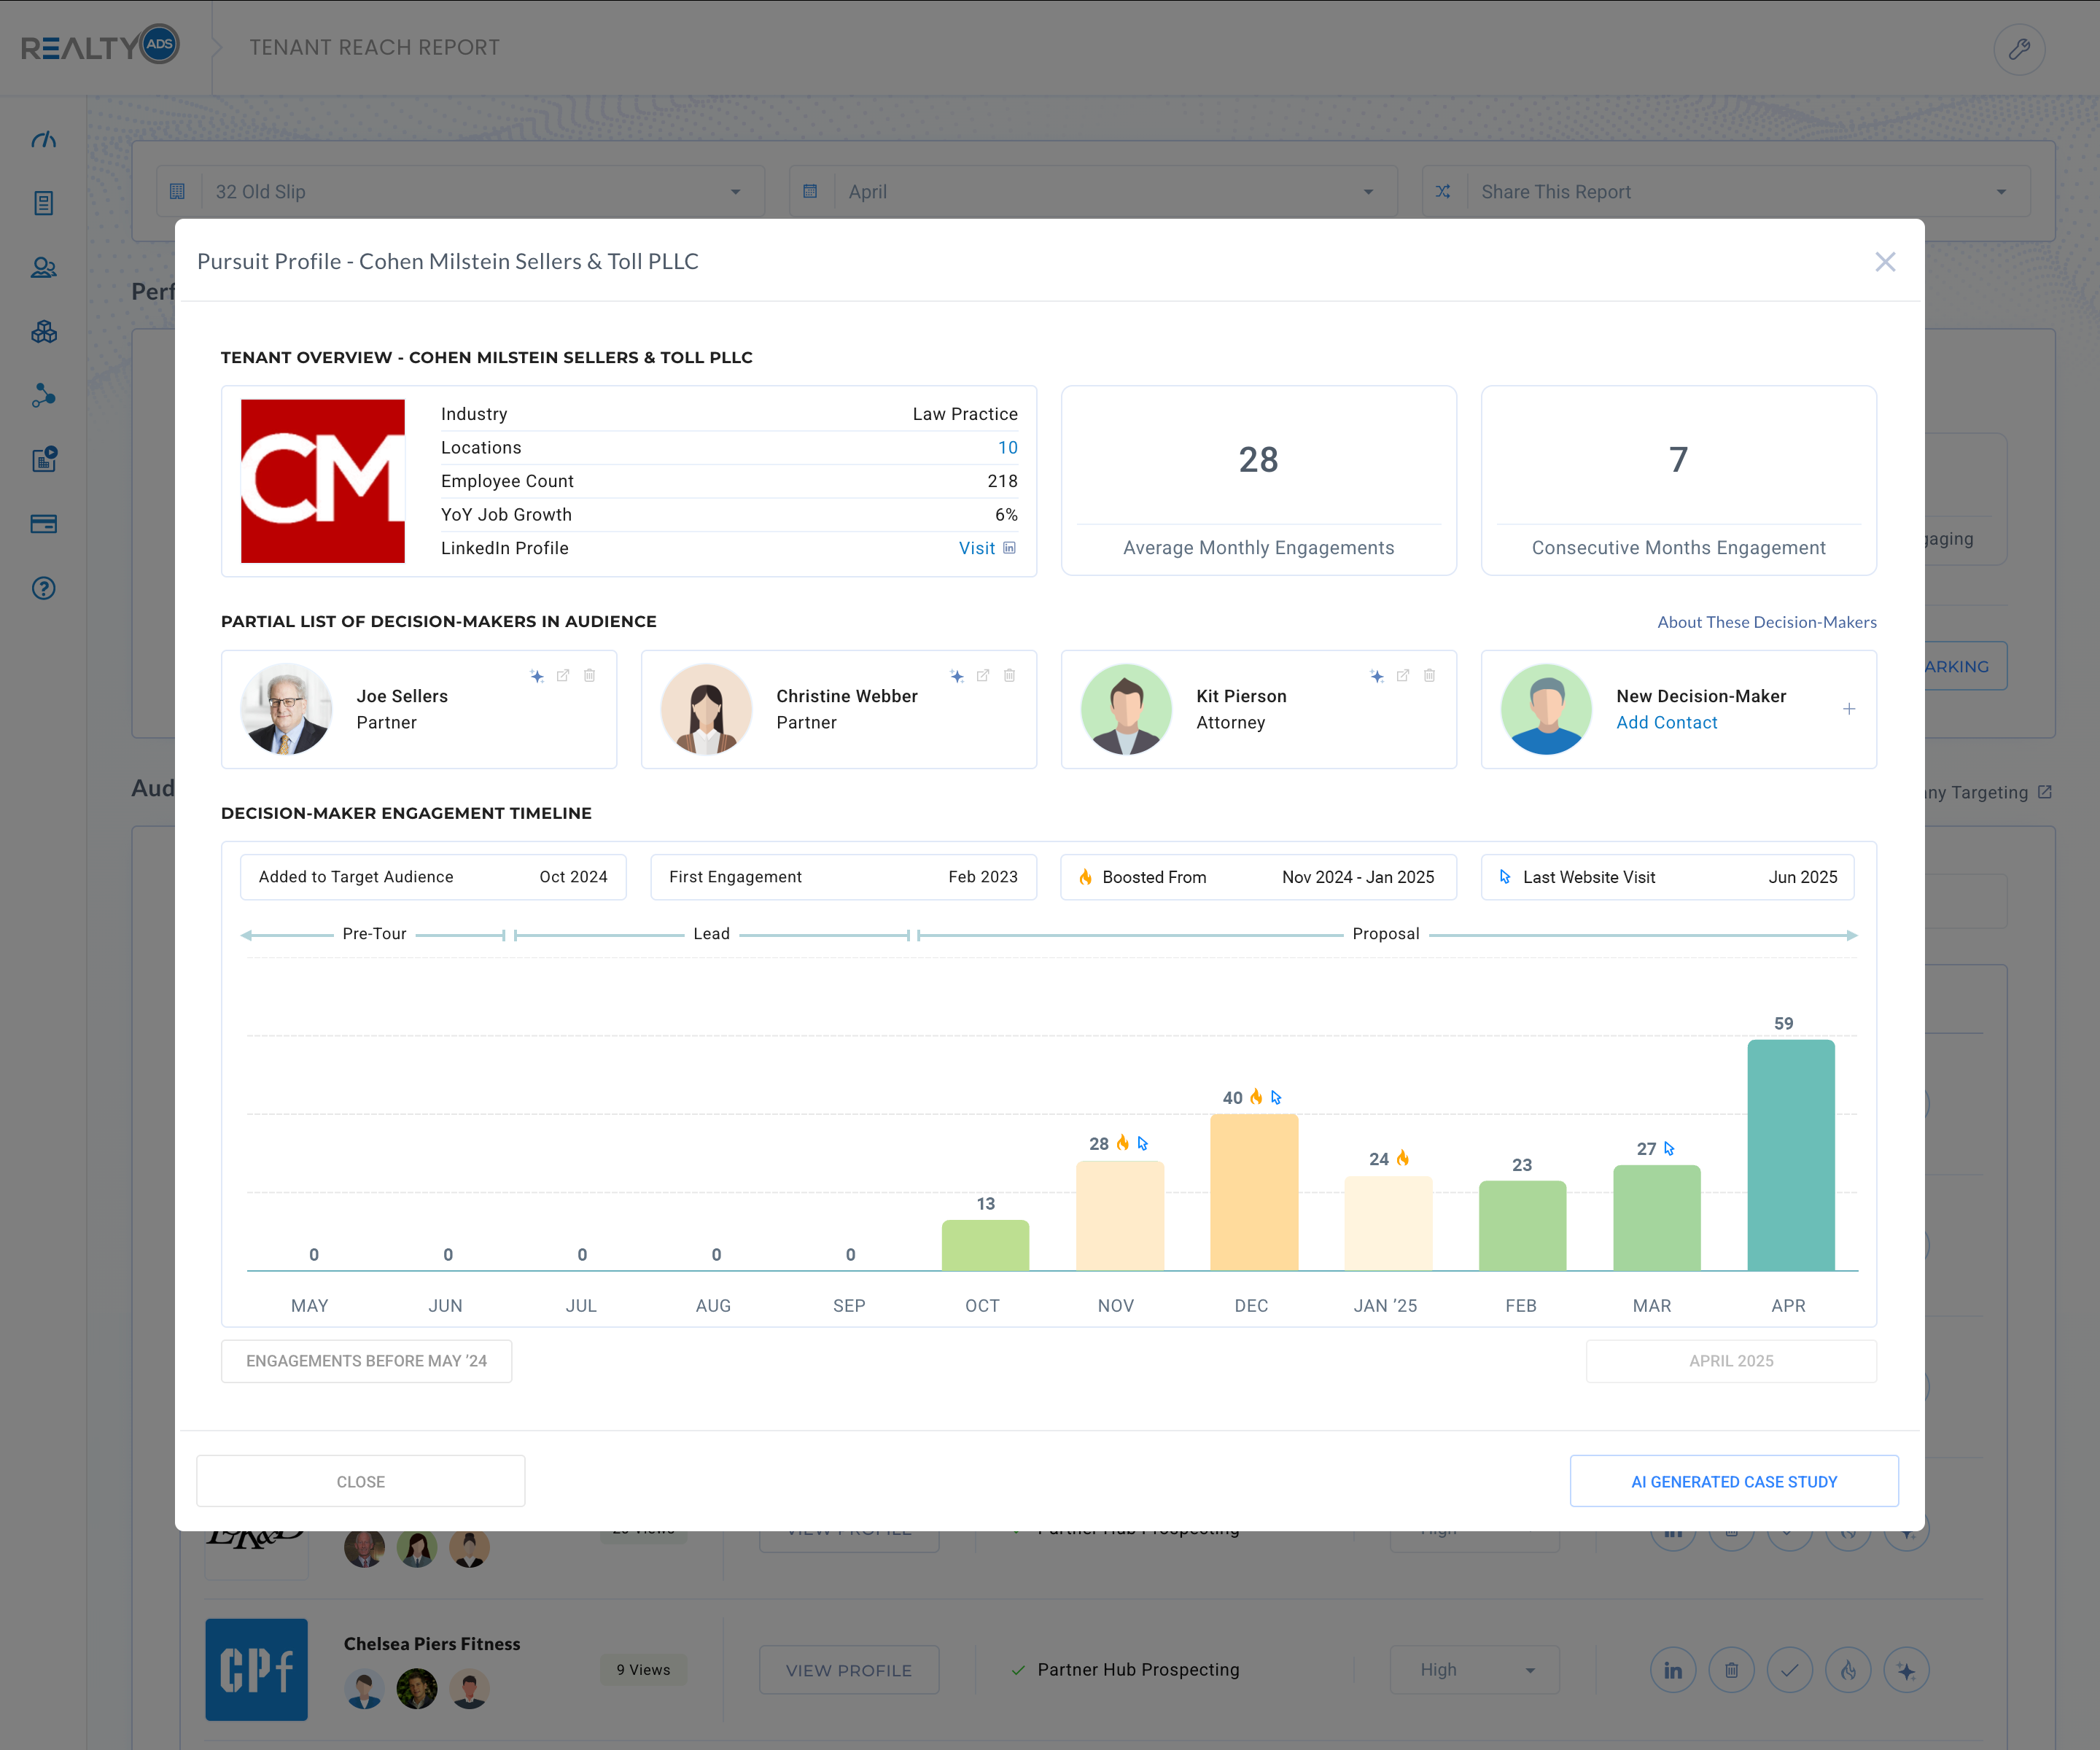Click the wrench settings icon in header
2100x1750 pixels.
point(2019,49)
